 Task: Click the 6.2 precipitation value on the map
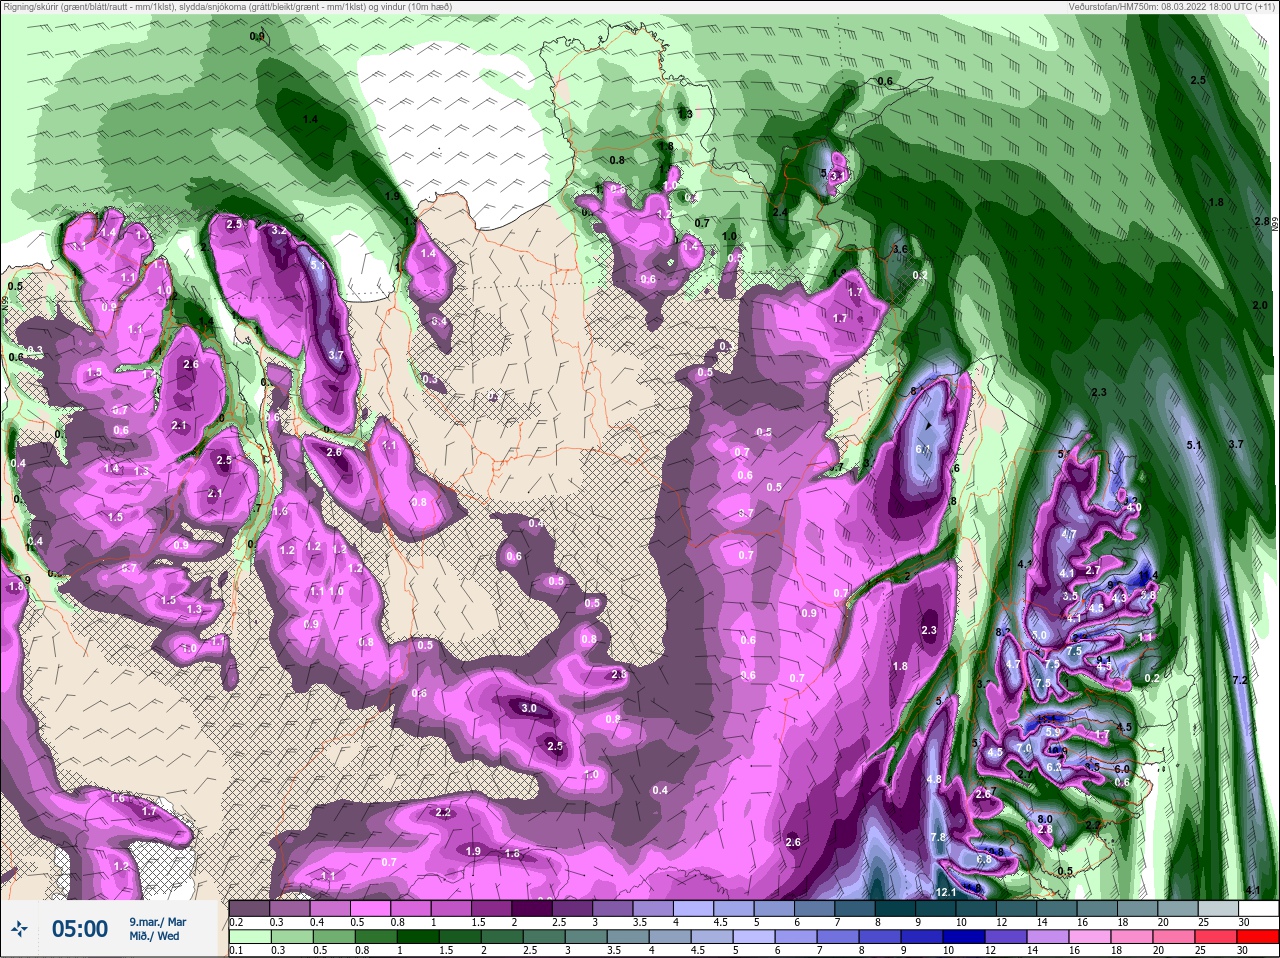pyautogui.click(x=1054, y=767)
